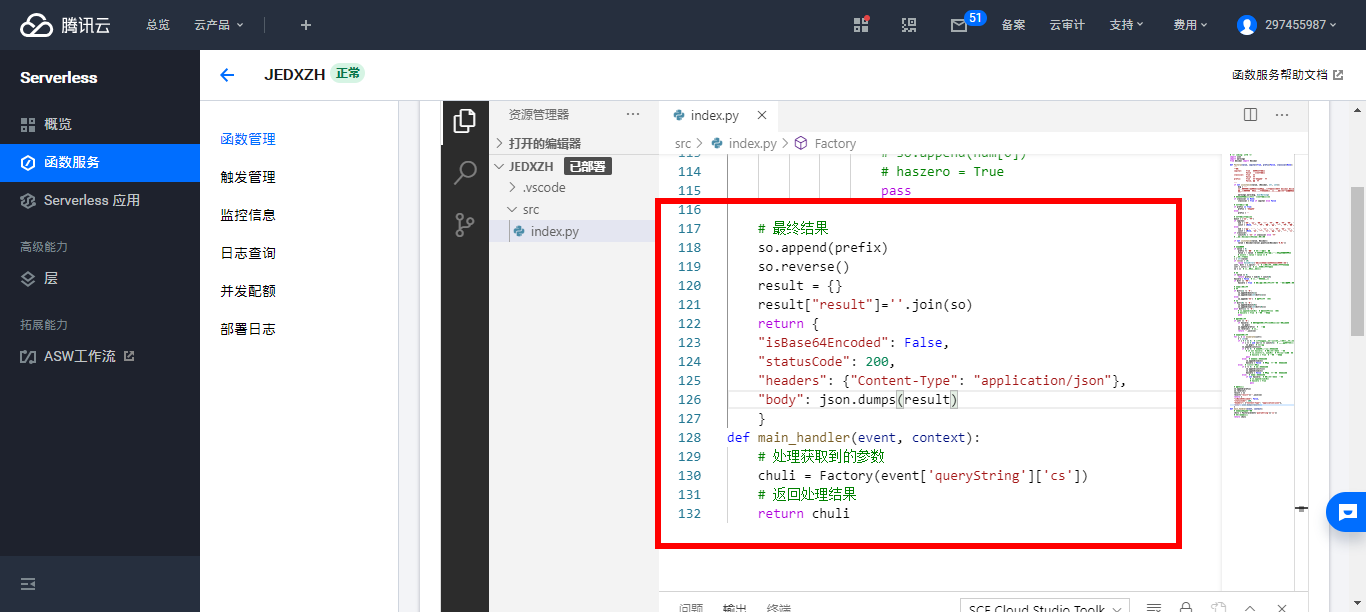Open the Layer sidebar item
Image resolution: width=1366 pixels, height=612 pixels.
(x=100, y=279)
